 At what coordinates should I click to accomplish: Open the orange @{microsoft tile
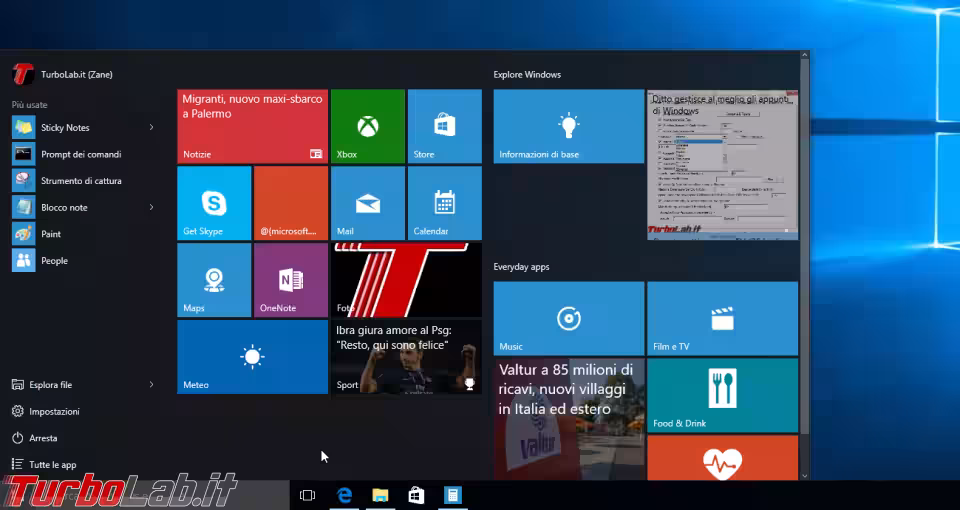pyautogui.click(x=291, y=203)
